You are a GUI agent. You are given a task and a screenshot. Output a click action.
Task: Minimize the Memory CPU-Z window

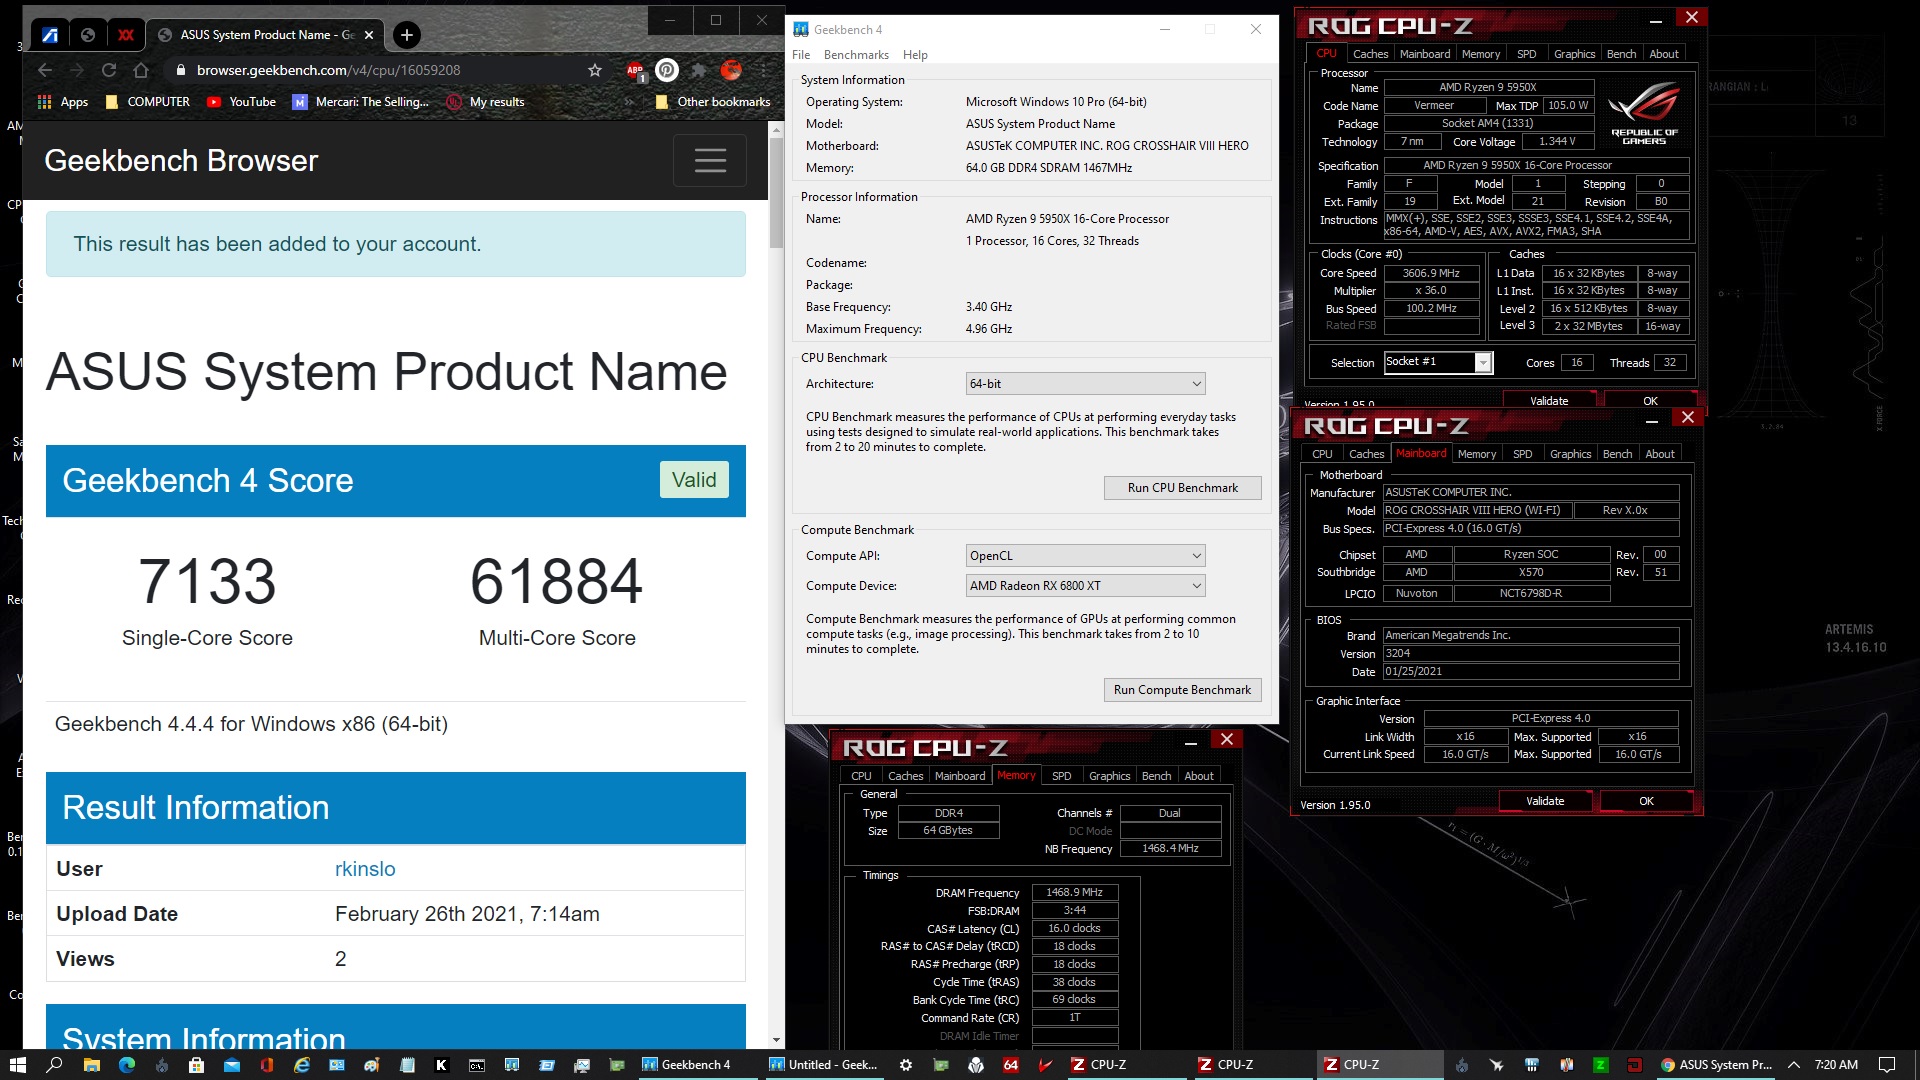(x=1190, y=741)
